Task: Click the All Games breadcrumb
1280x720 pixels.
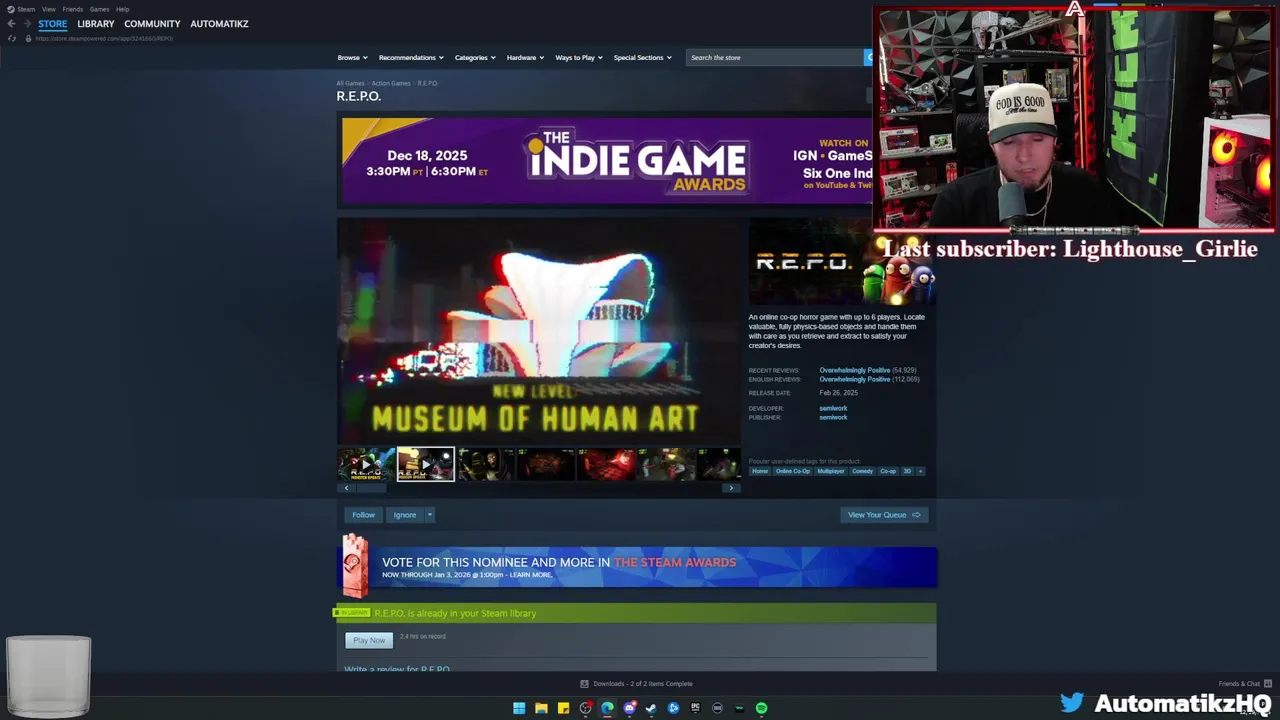Action: click(350, 83)
